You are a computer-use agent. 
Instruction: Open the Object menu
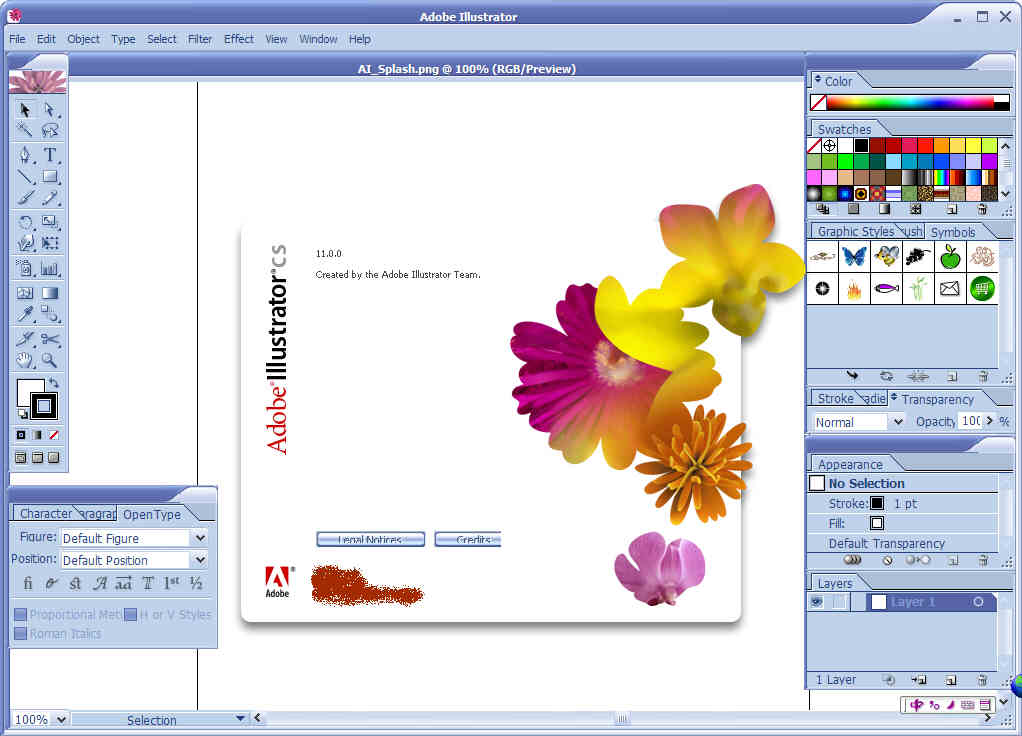[83, 39]
